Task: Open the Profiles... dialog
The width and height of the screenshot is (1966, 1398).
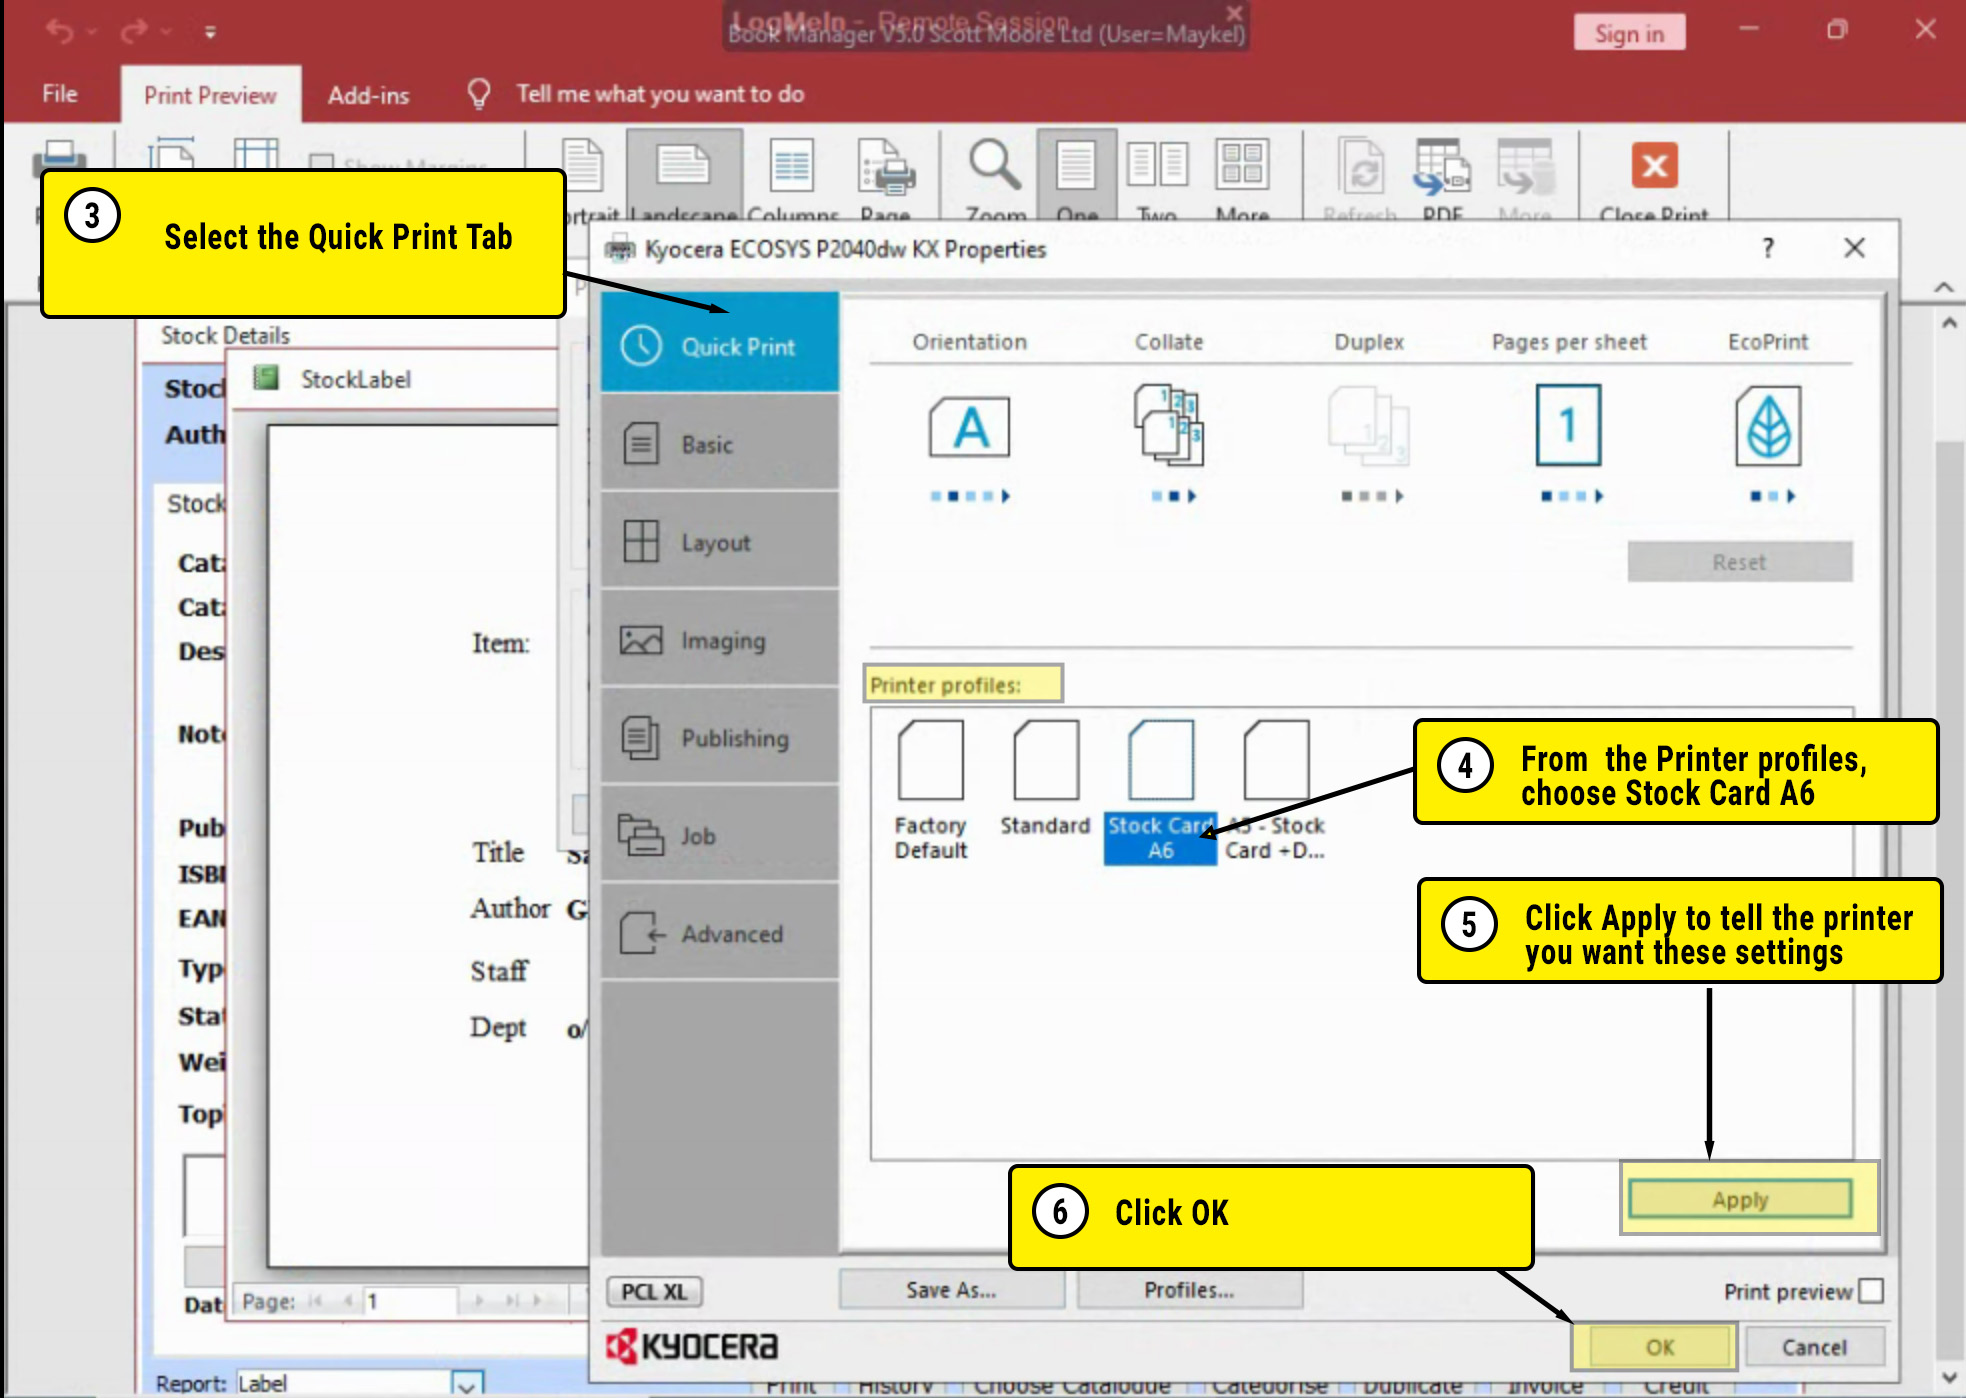Action: pos(1189,1290)
